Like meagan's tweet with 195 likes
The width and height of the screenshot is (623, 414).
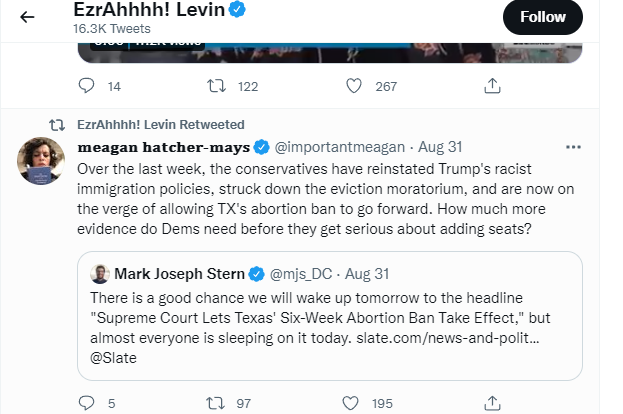pos(350,403)
